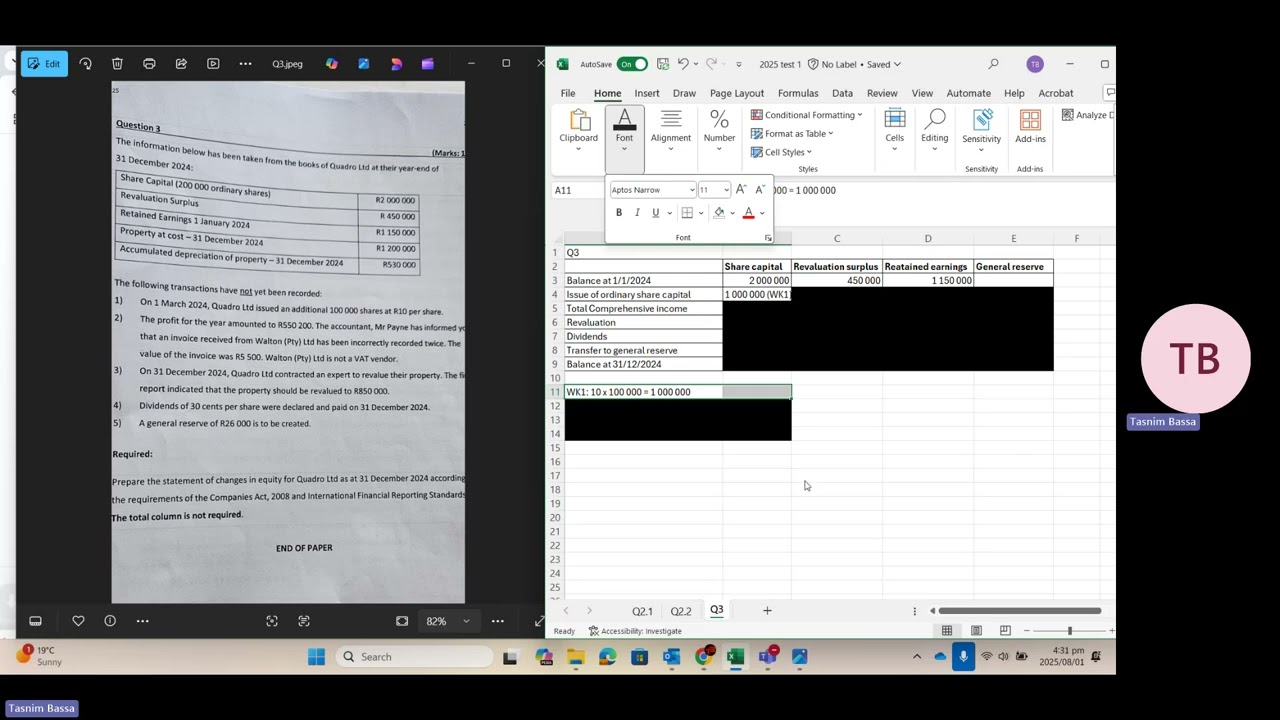Favorite the image with heart icon
Viewport: 1280px width, 720px height.
(78, 621)
